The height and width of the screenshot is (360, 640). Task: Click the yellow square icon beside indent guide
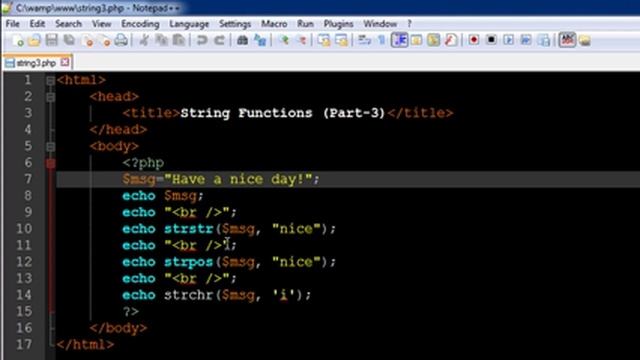pos(416,40)
